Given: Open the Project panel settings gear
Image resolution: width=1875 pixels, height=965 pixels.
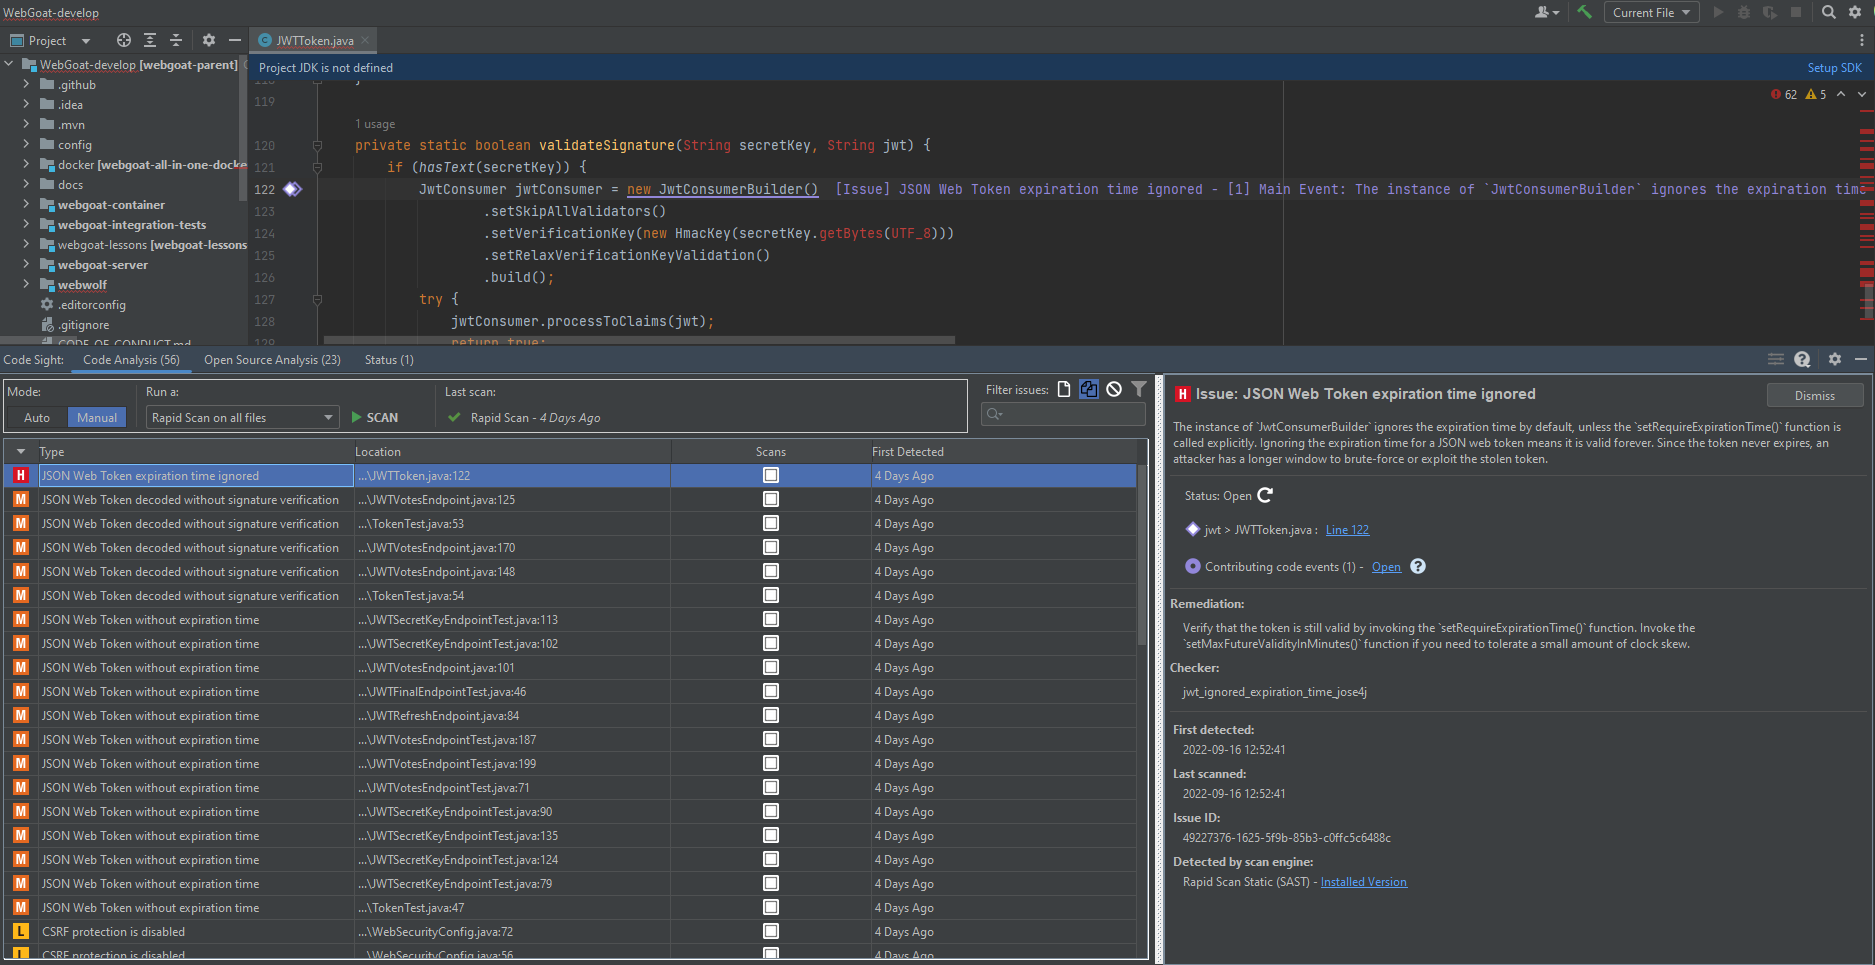Looking at the screenshot, I should (208, 40).
